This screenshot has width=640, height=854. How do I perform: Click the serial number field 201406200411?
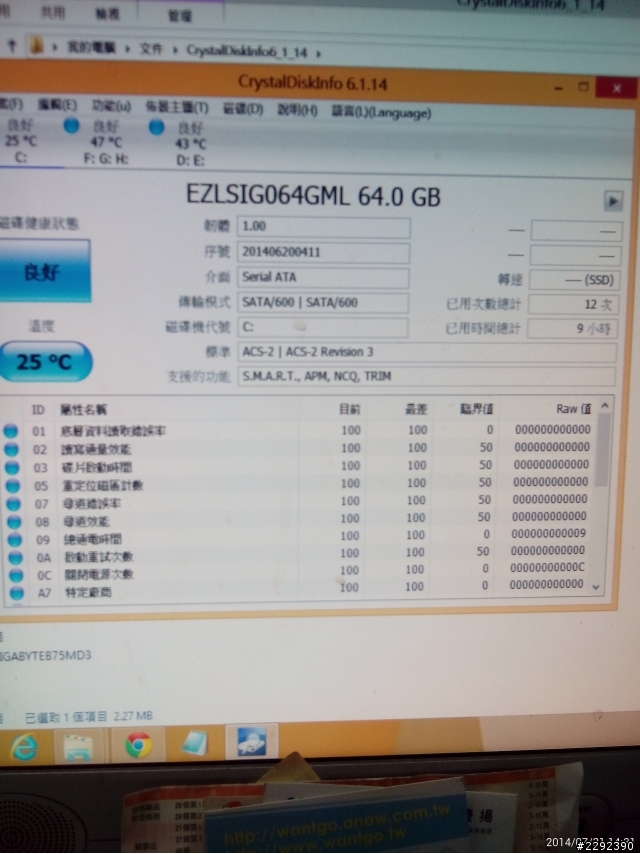point(323,253)
